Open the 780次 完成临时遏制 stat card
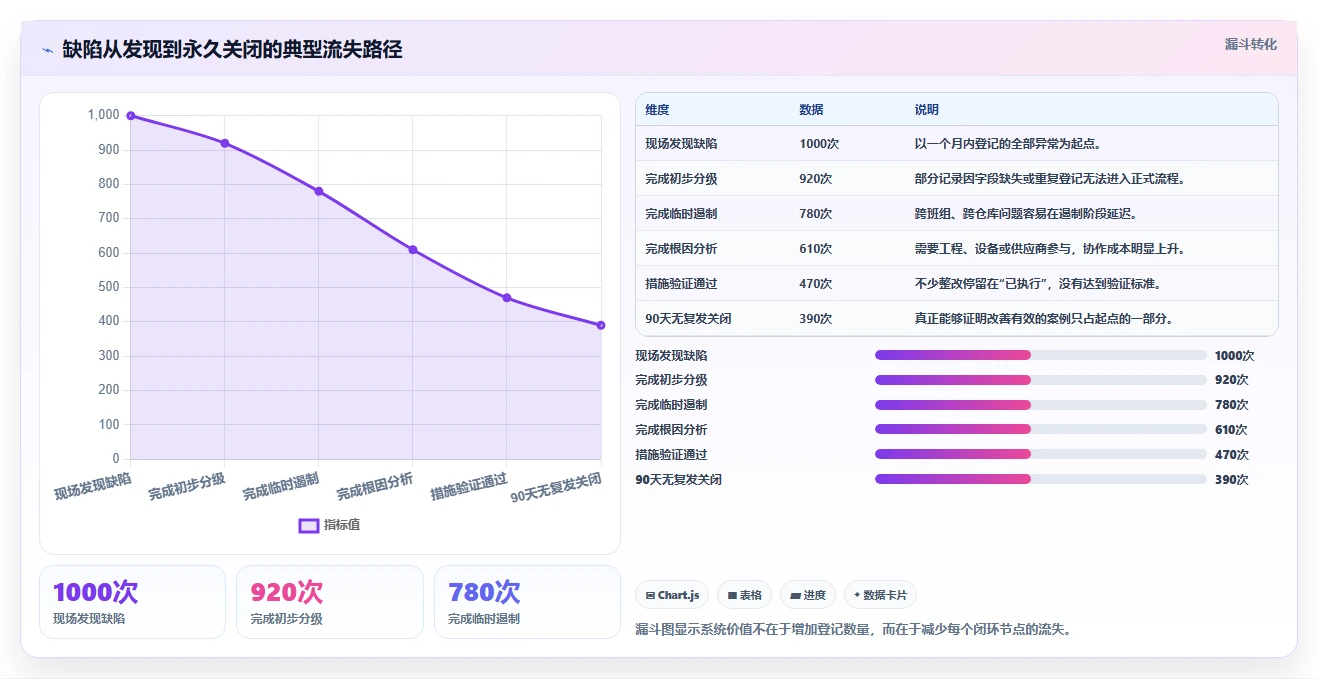This screenshot has width=1318, height=679. pyautogui.click(x=528, y=602)
